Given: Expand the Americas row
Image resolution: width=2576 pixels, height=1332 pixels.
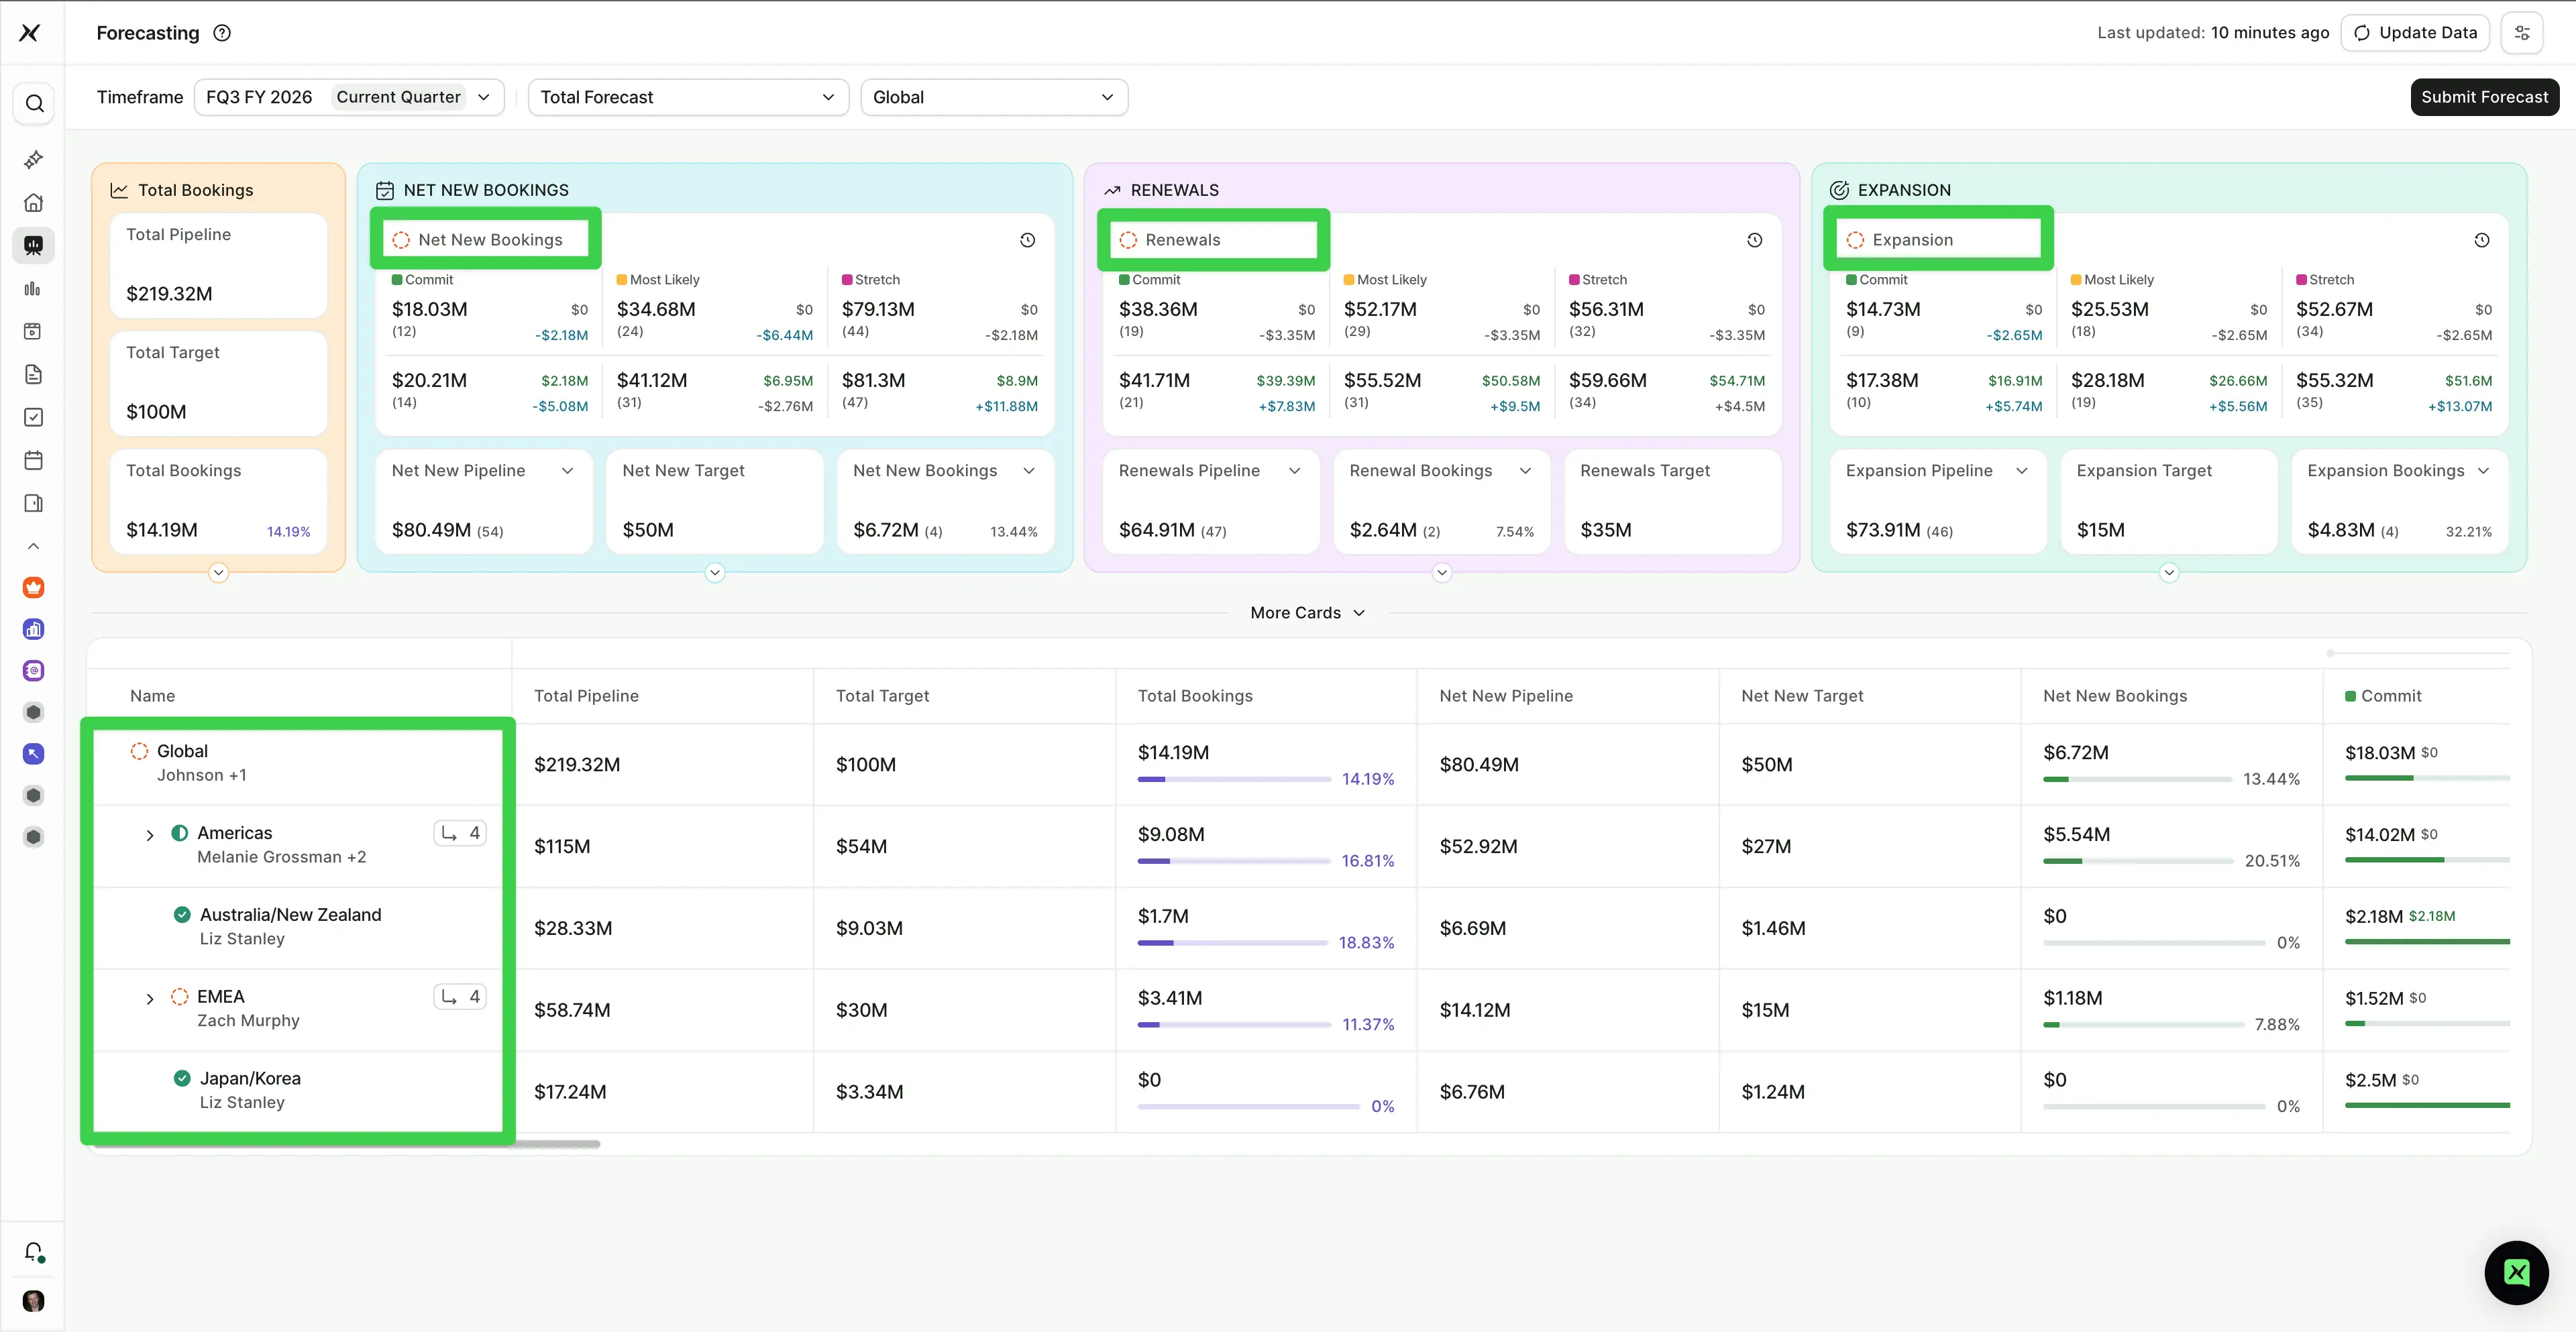Looking at the screenshot, I should 150,835.
